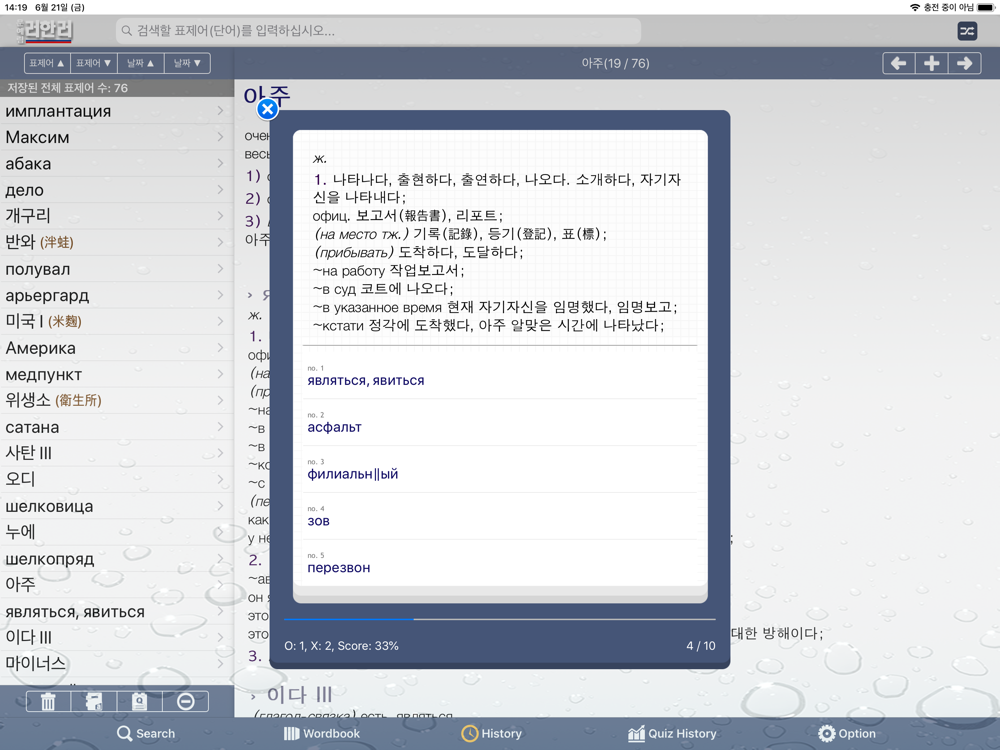Click the quiz card icon marked Q
The width and height of the screenshot is (1000, 750).
click(139, 701)
